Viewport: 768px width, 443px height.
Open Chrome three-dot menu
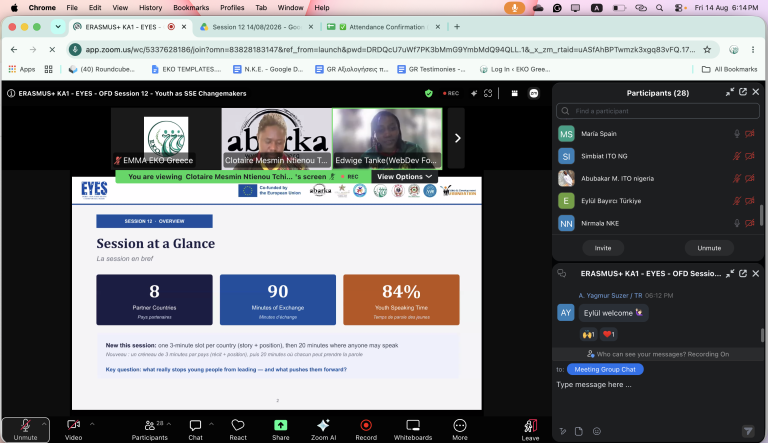coord(753,49)
